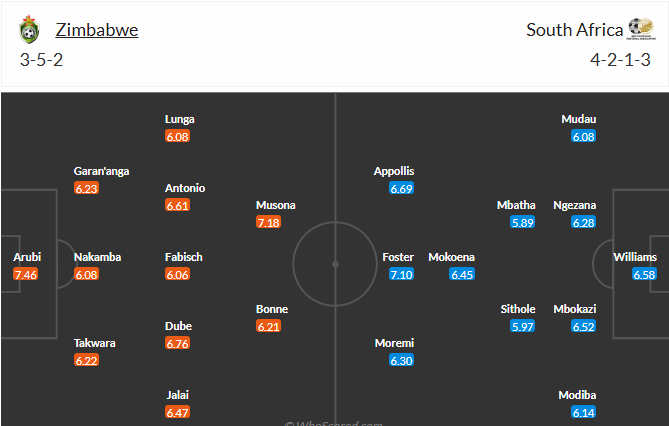The width and height of the screenshot is (669, 426).
Task: Click player Mokoena's name
Action: tap(451, 257)
